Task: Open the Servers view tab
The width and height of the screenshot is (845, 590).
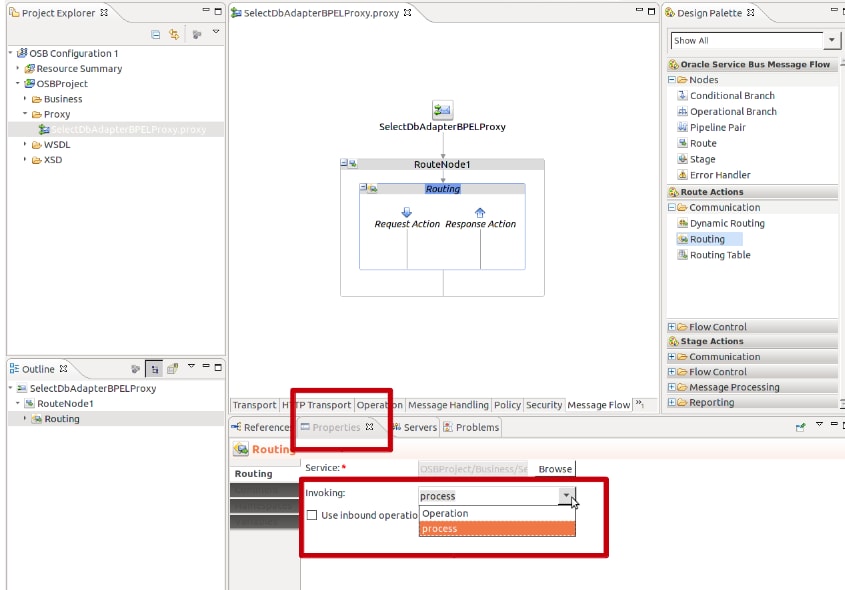Action: pos(415,427)
